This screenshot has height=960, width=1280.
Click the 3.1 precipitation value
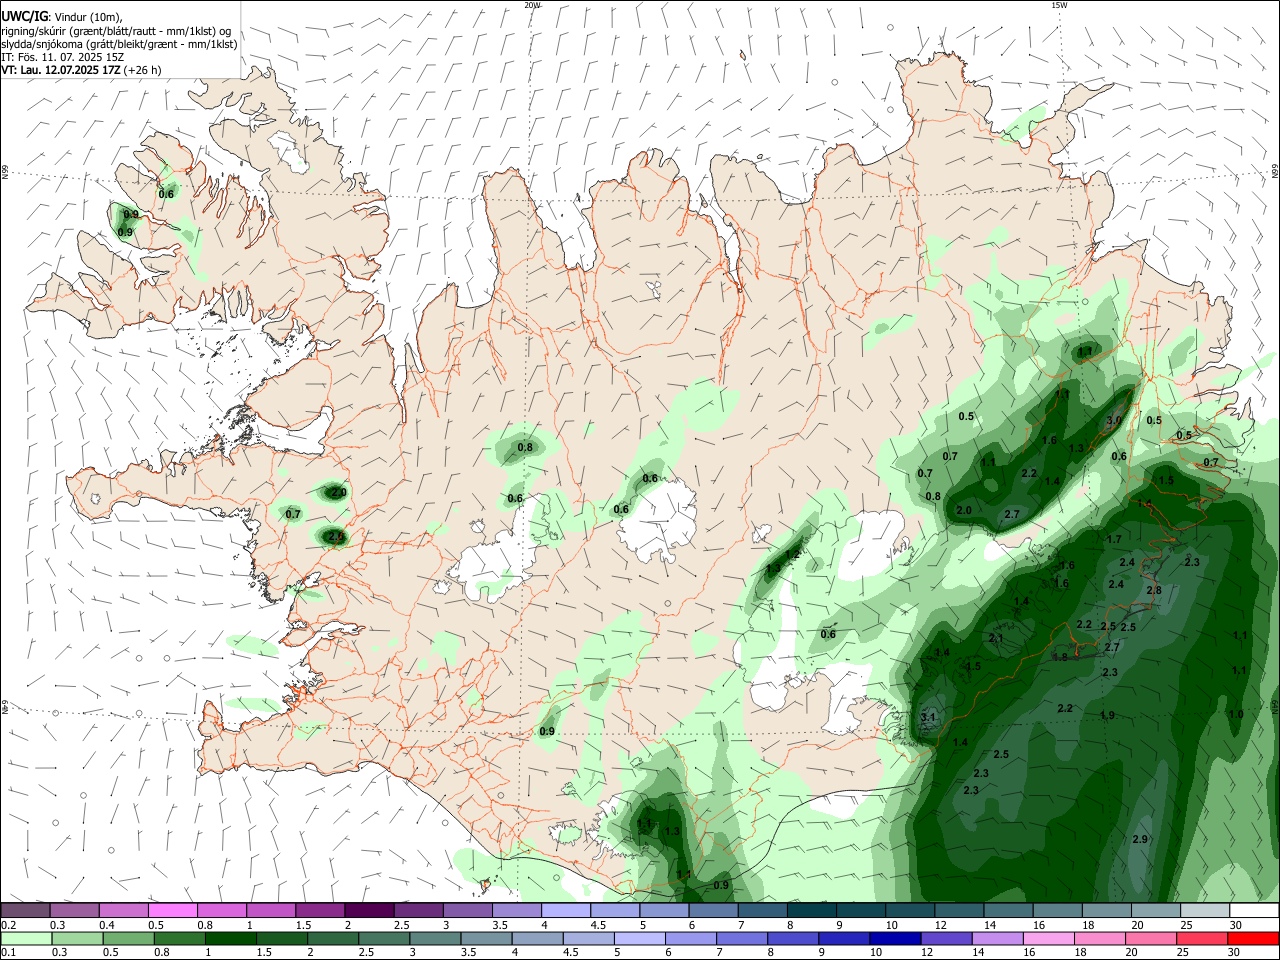point(927,717)
